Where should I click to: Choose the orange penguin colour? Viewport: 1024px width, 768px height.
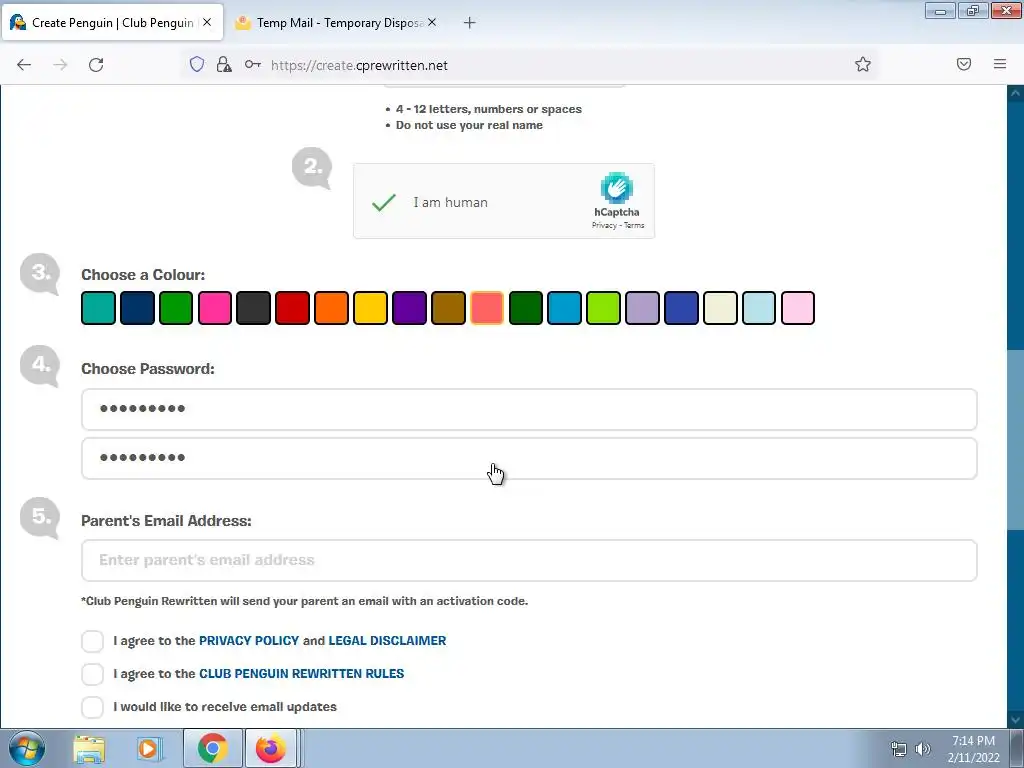click(x=332, y=308)
